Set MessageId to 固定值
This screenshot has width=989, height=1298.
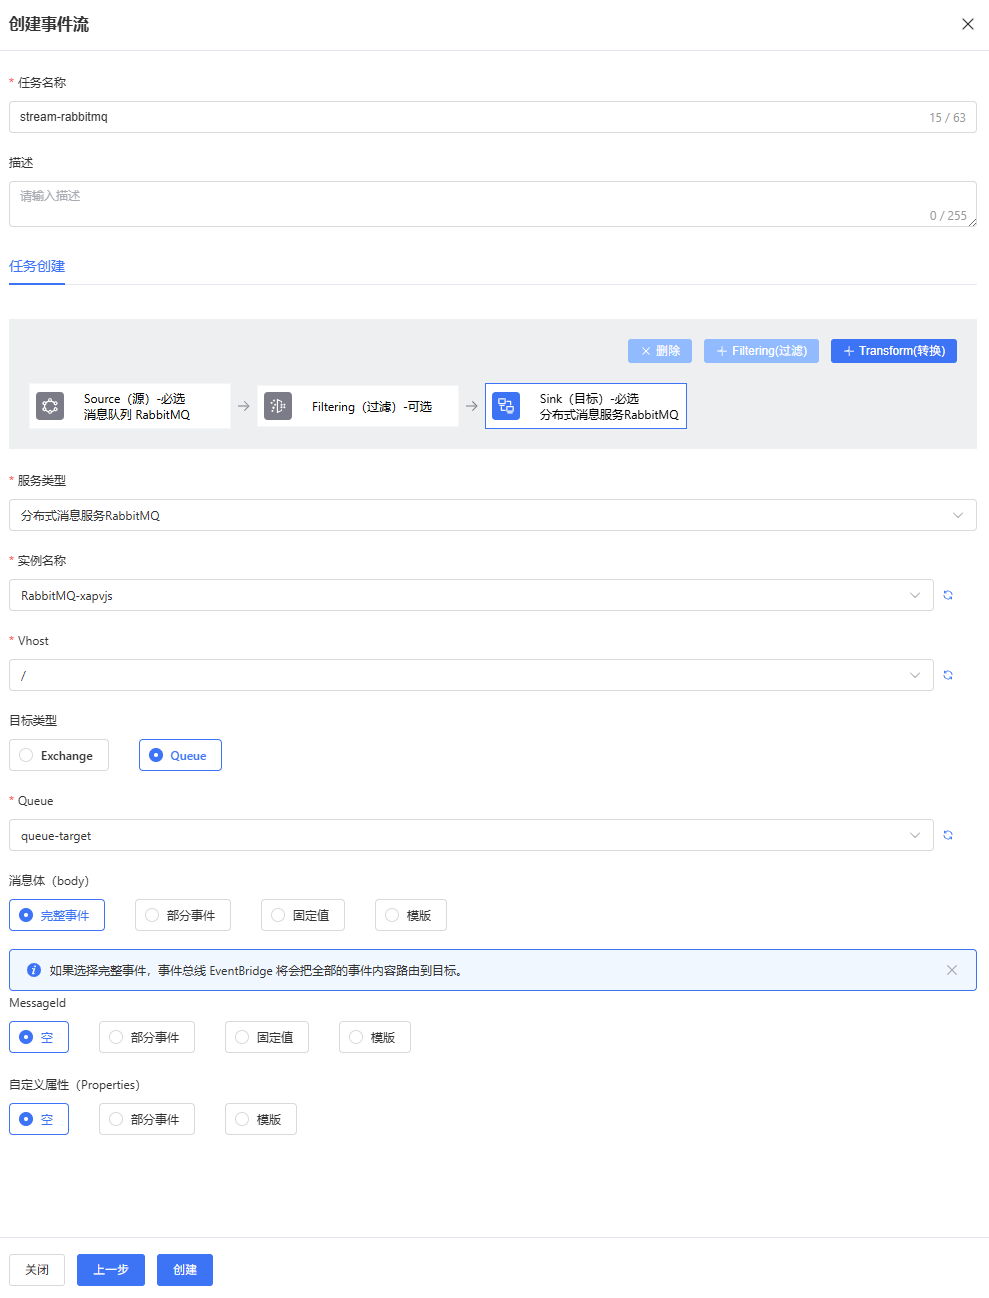click(267, 1037)
